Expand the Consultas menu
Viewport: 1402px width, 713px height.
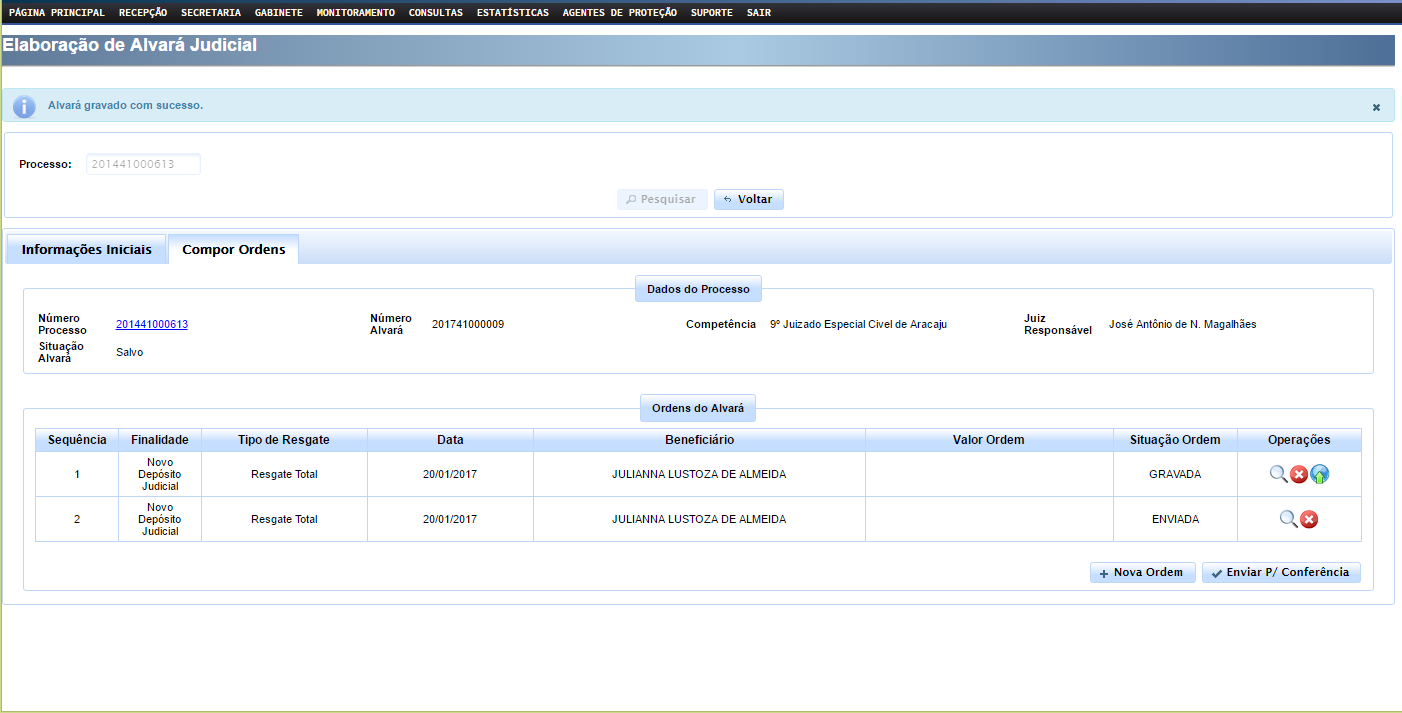(436, 13)
